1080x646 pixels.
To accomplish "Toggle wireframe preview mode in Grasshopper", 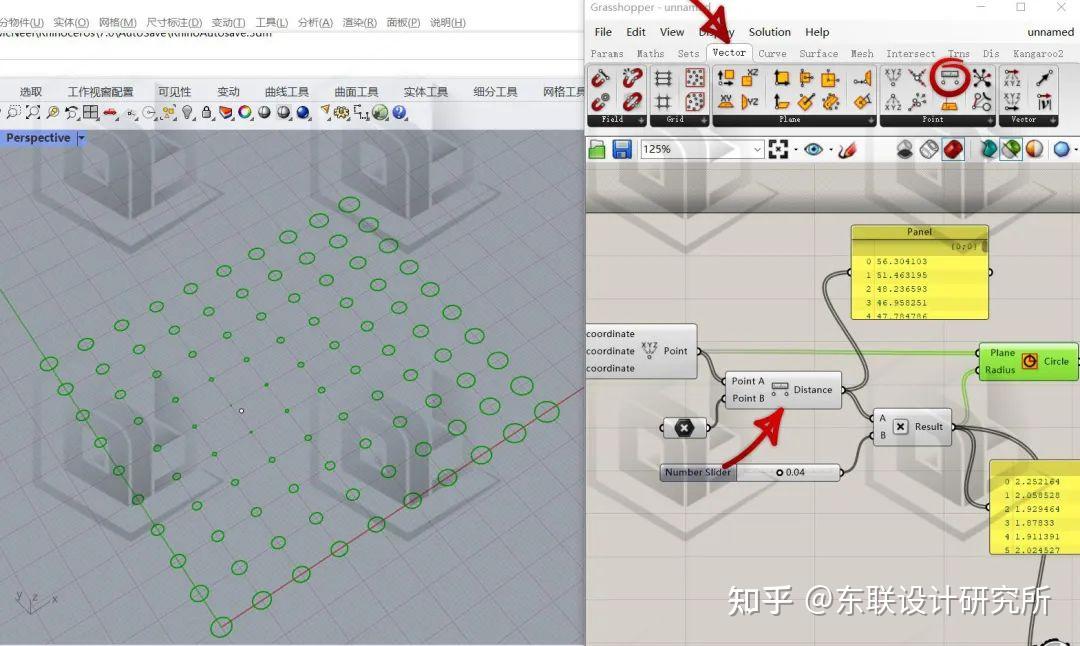I will (929, 149).
